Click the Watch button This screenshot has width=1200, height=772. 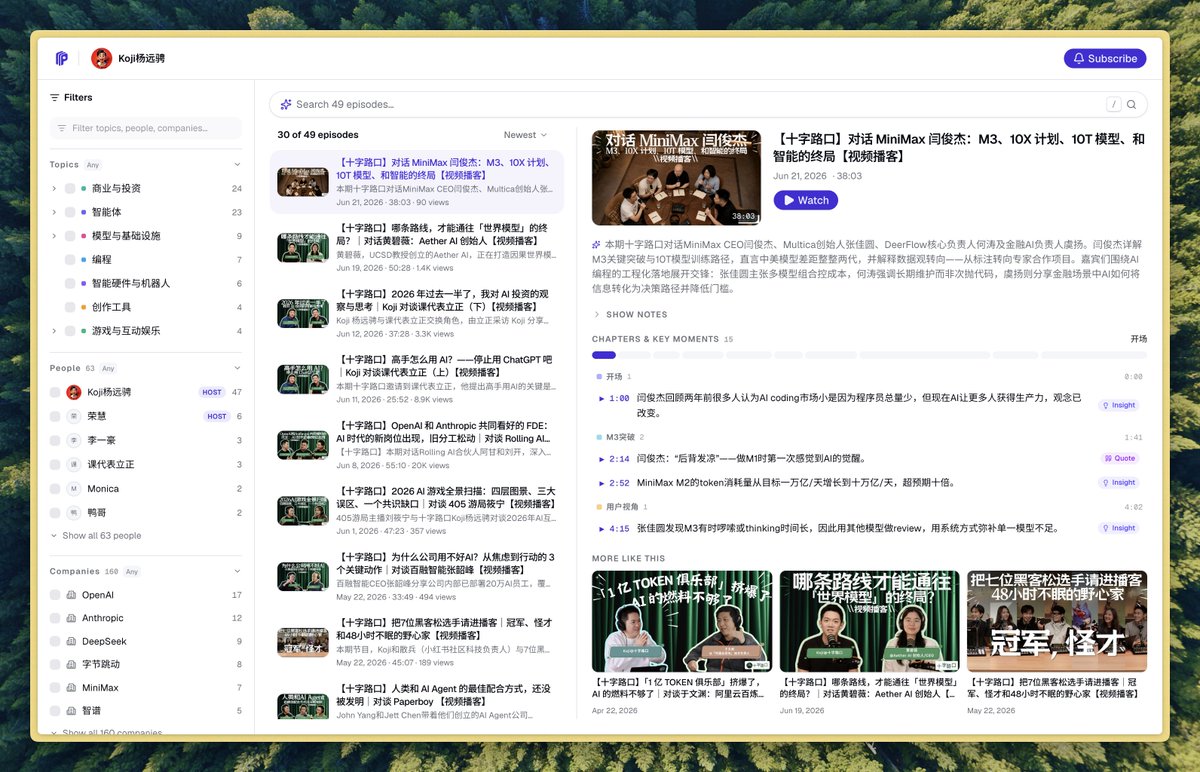coord(806,200)
